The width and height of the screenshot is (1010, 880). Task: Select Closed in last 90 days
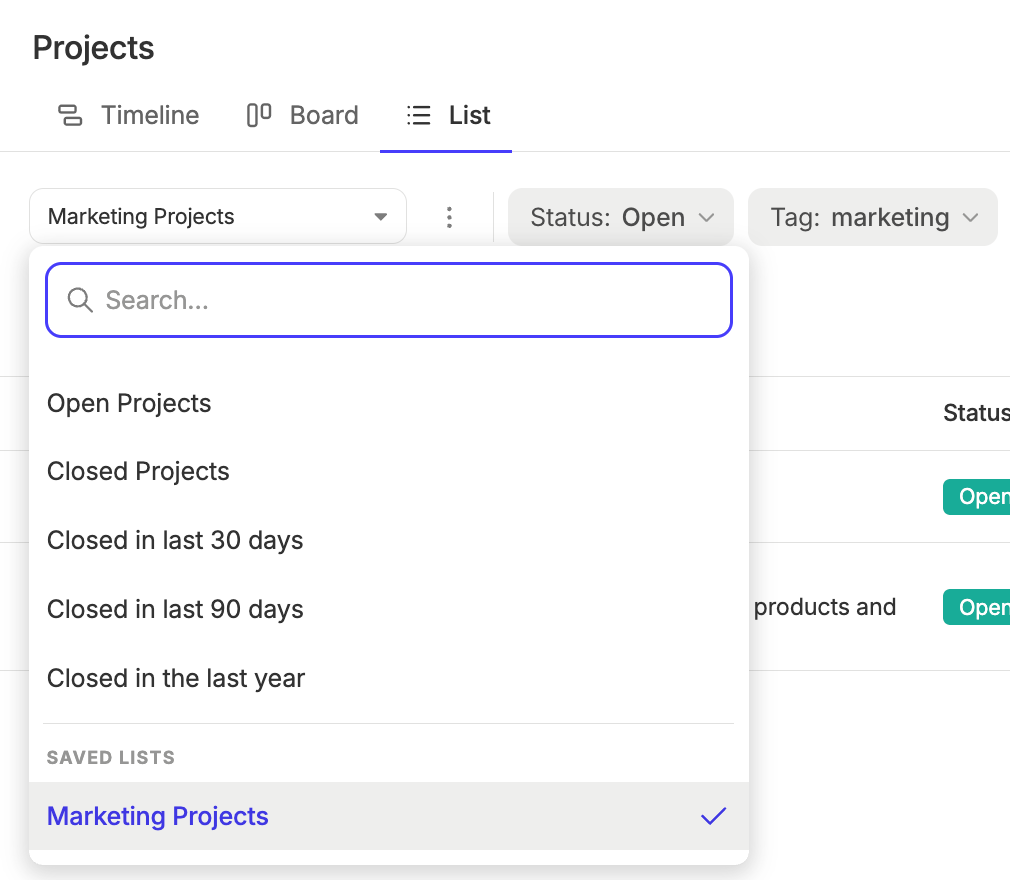point(389,609)
